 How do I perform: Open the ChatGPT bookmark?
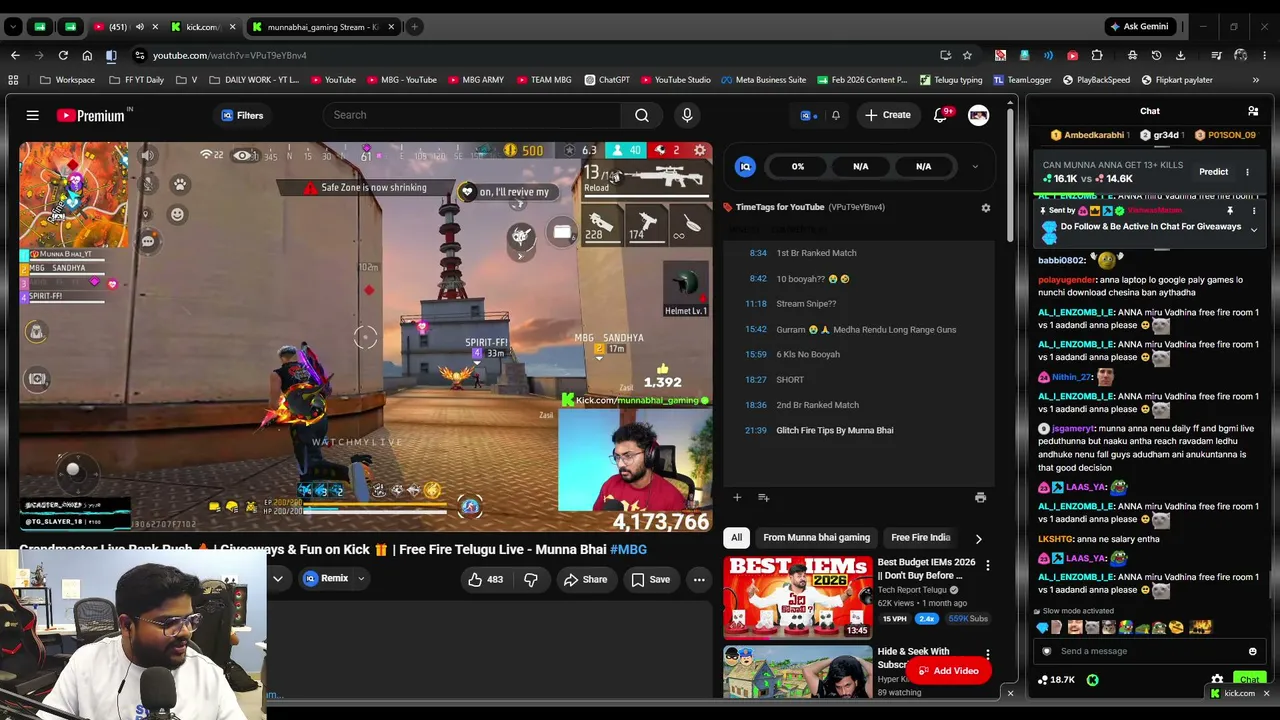[x=606, y=80]
